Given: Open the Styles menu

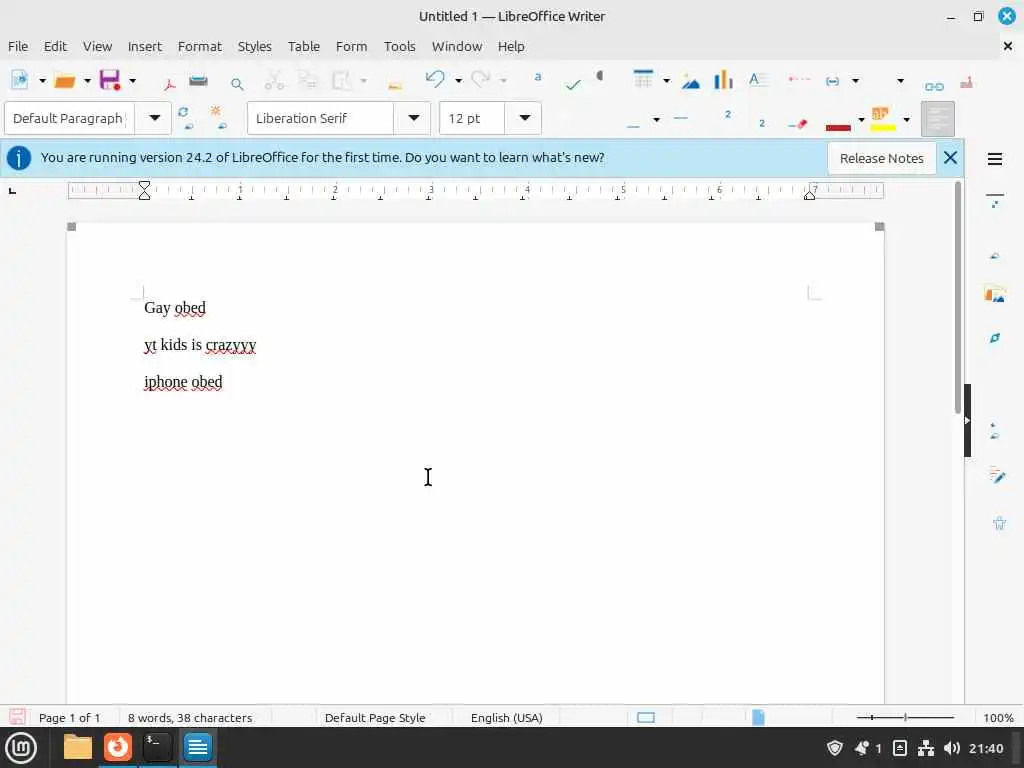Looking at the screenshot, I should tap(254, 46).
